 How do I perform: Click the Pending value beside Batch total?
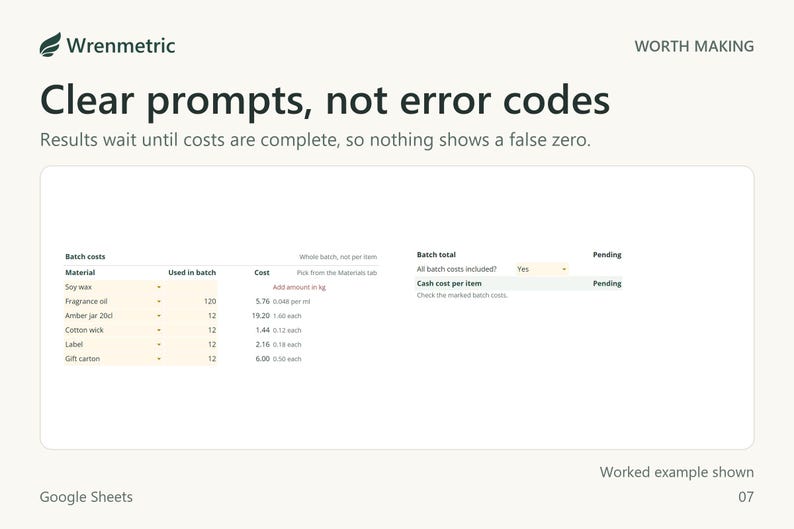point(607,255)
